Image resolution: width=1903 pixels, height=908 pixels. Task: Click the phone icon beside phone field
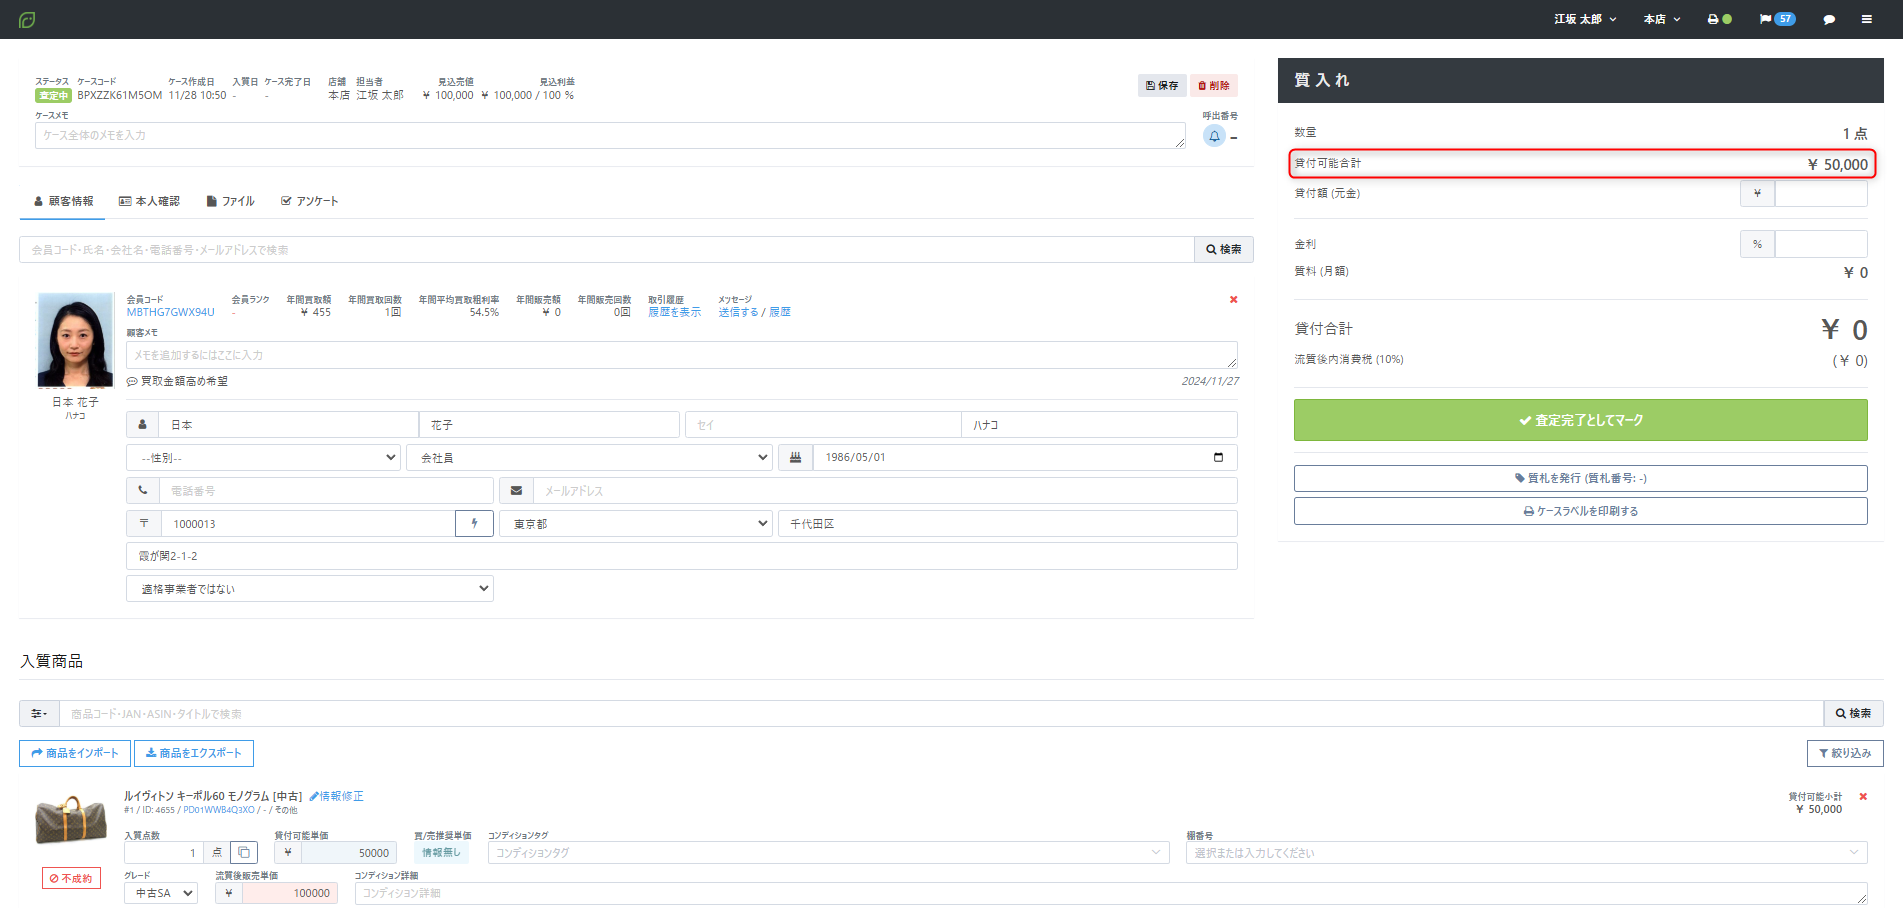143,490
